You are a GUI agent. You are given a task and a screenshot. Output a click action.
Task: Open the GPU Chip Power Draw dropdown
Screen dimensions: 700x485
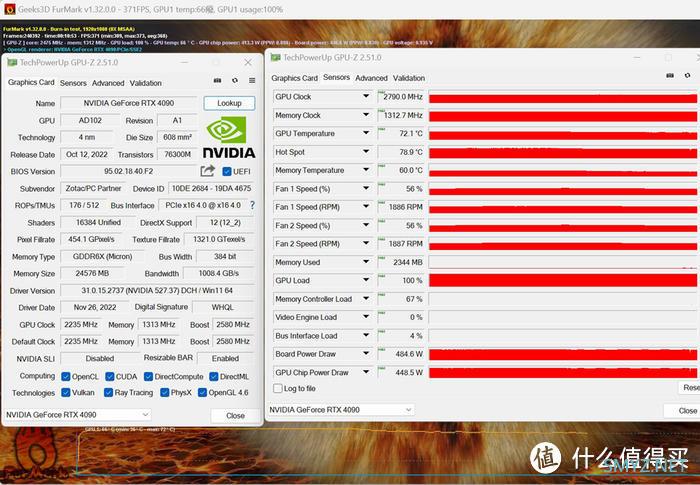click(x=366, y=372)
